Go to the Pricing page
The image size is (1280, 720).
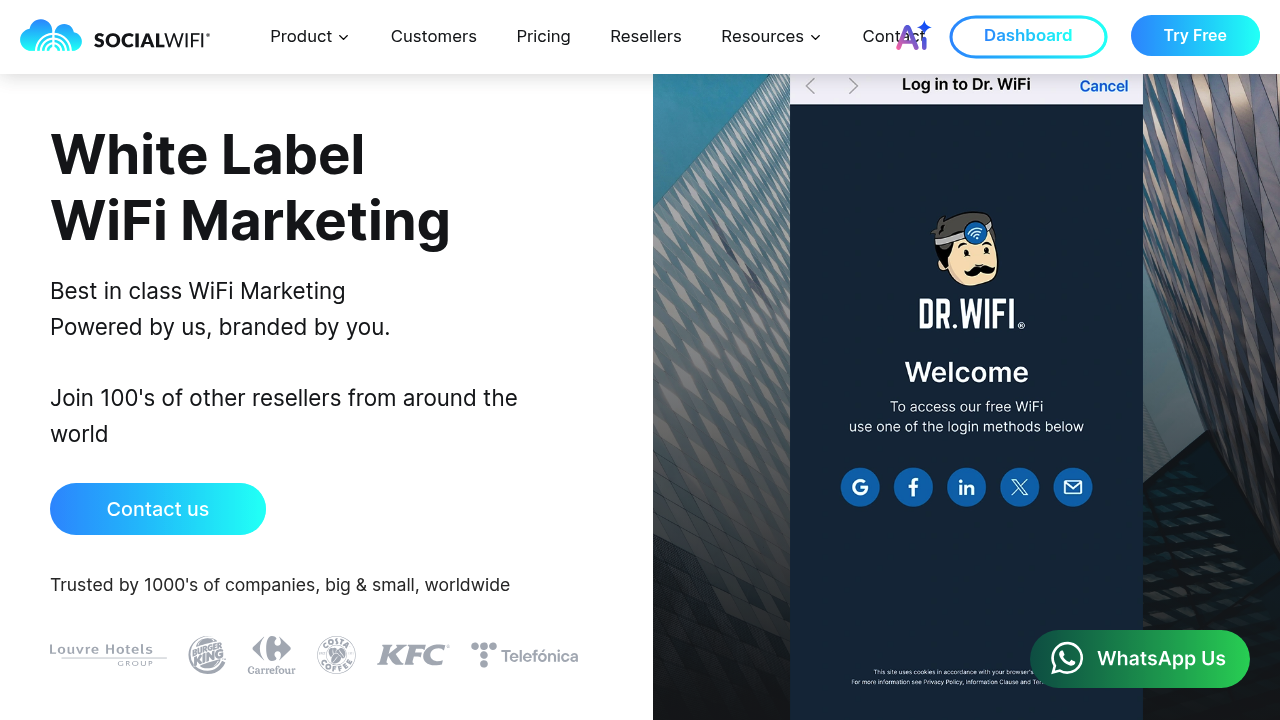[543, 37]
